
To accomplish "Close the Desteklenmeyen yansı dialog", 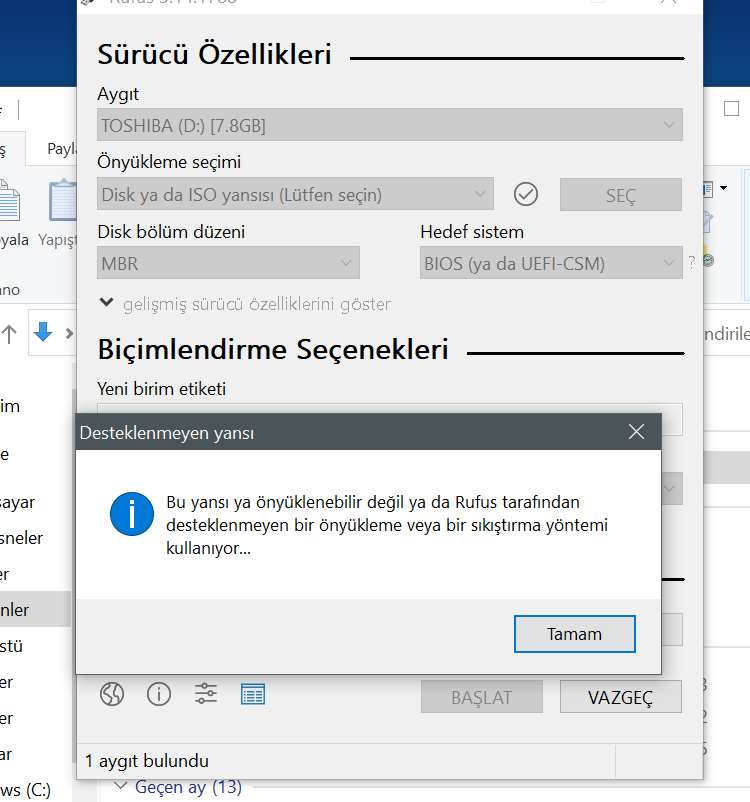I will coord(636,432).
